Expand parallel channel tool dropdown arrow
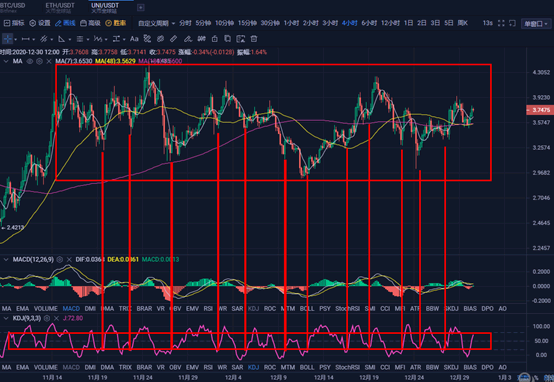Viewport: 554px width, 382px height. 52,39
